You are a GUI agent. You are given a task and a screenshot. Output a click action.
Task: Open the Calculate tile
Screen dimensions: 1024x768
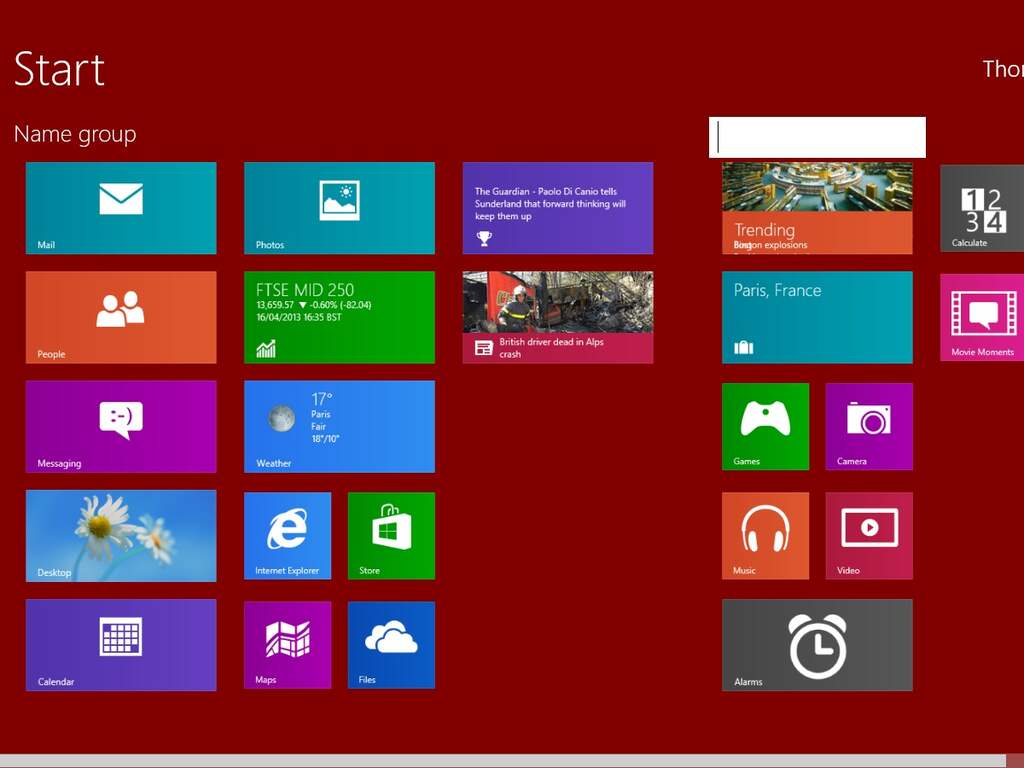(x=982, y=208)
